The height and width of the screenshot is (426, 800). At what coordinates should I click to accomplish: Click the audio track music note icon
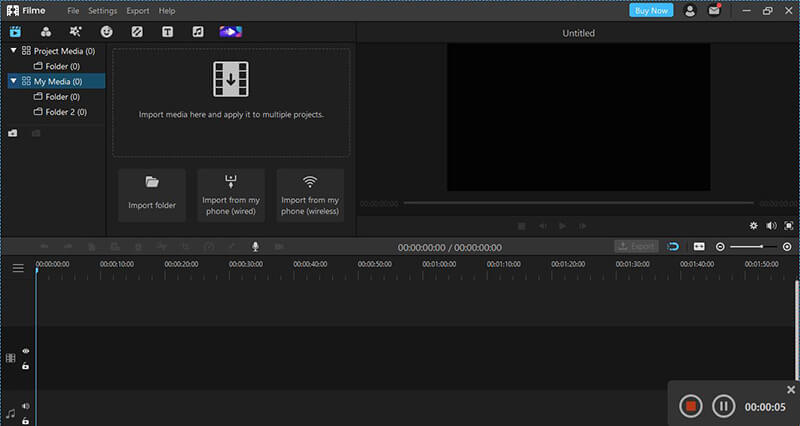click(x=11, y=414)
